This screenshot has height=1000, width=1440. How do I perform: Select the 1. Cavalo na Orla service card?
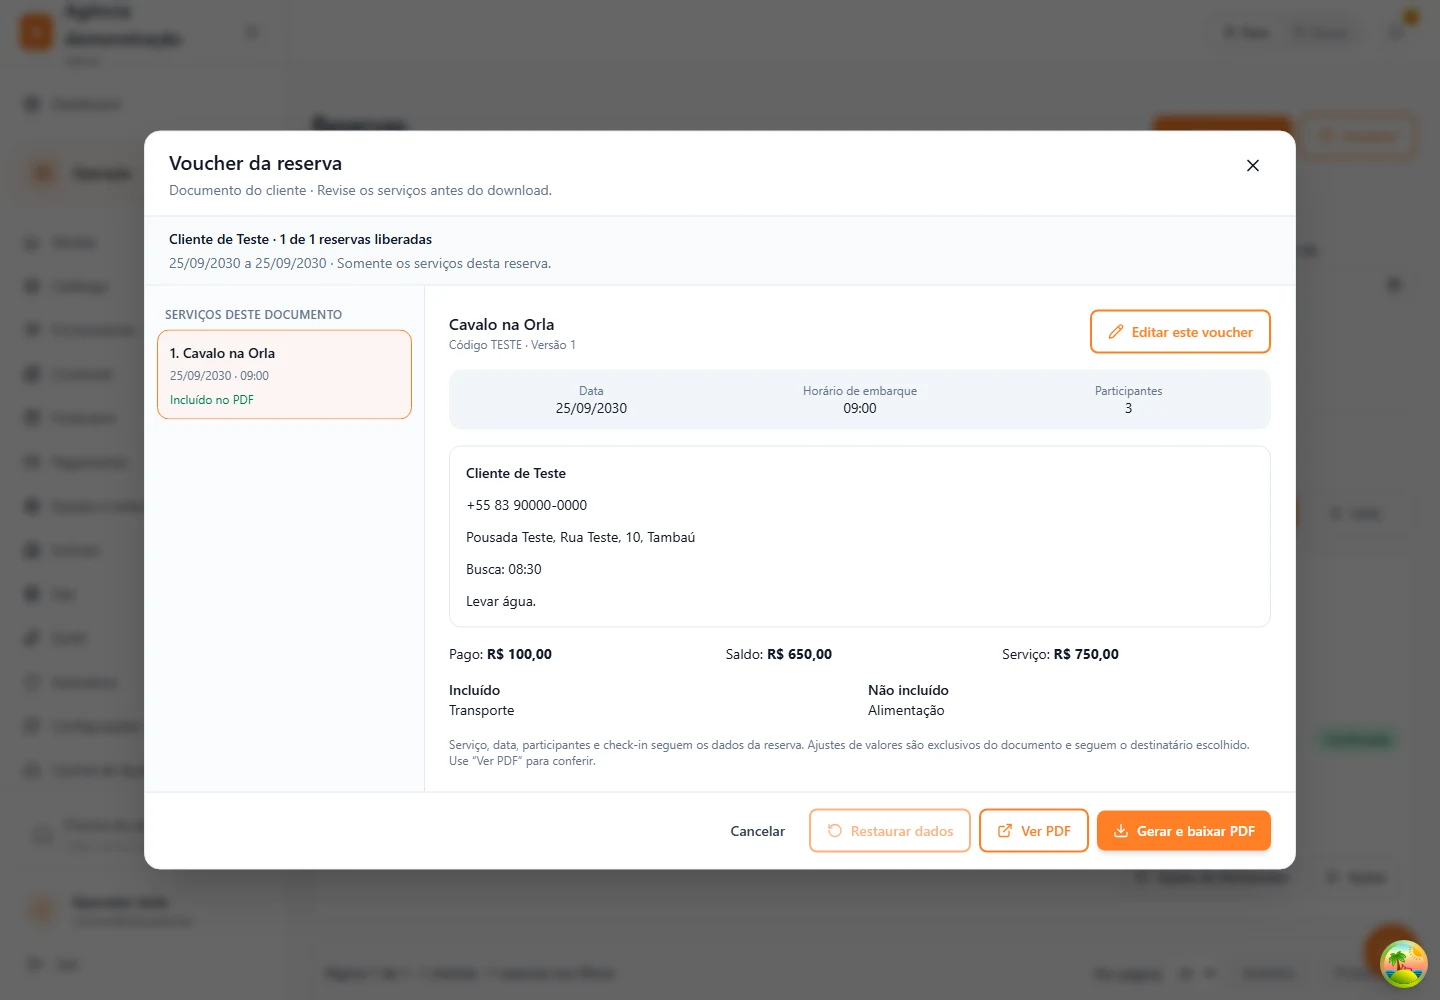point(284,375)
